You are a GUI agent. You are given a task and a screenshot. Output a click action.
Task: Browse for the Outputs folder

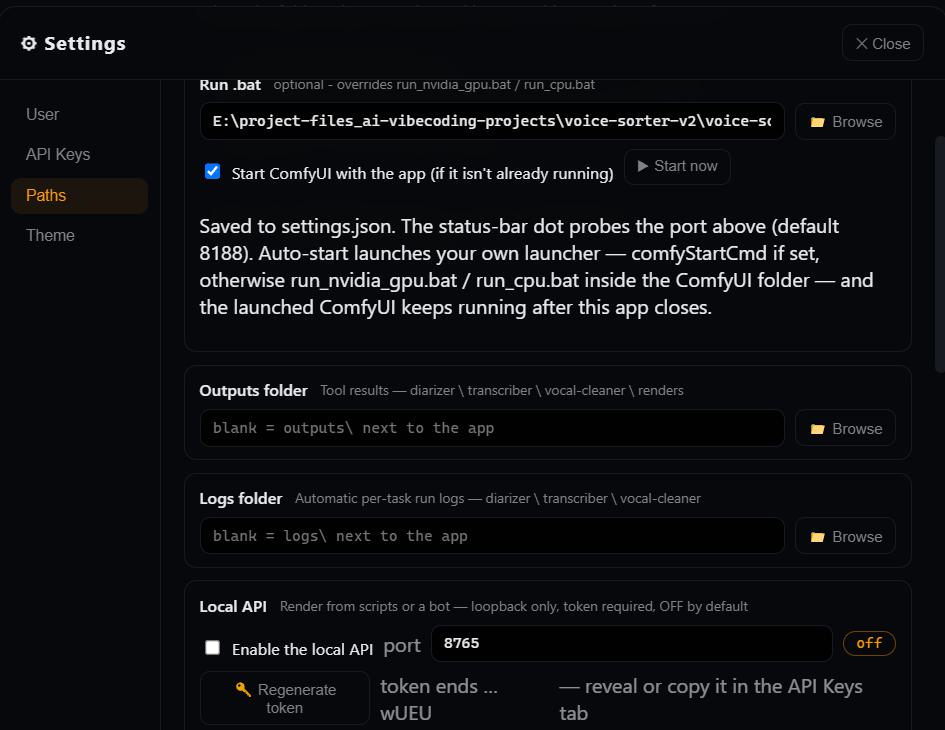click(x=845, y=429)
